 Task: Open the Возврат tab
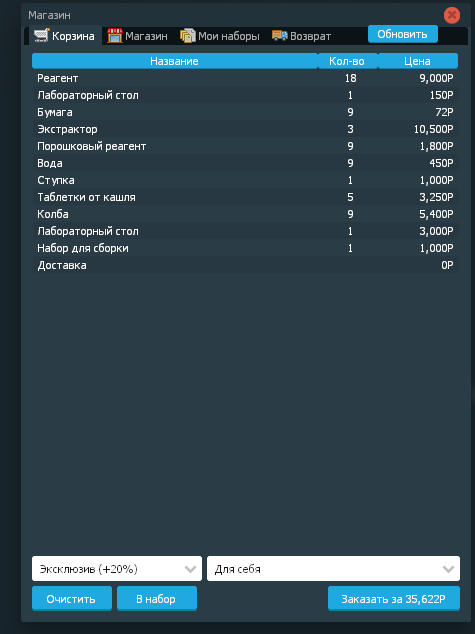tap(302, 36)
